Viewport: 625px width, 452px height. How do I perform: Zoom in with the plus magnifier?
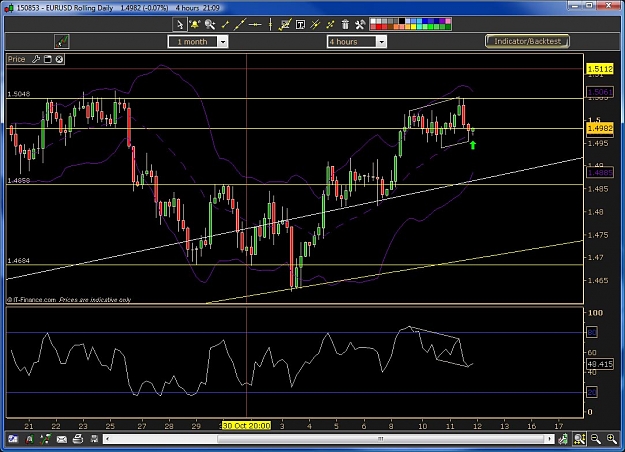click(612, 439)
